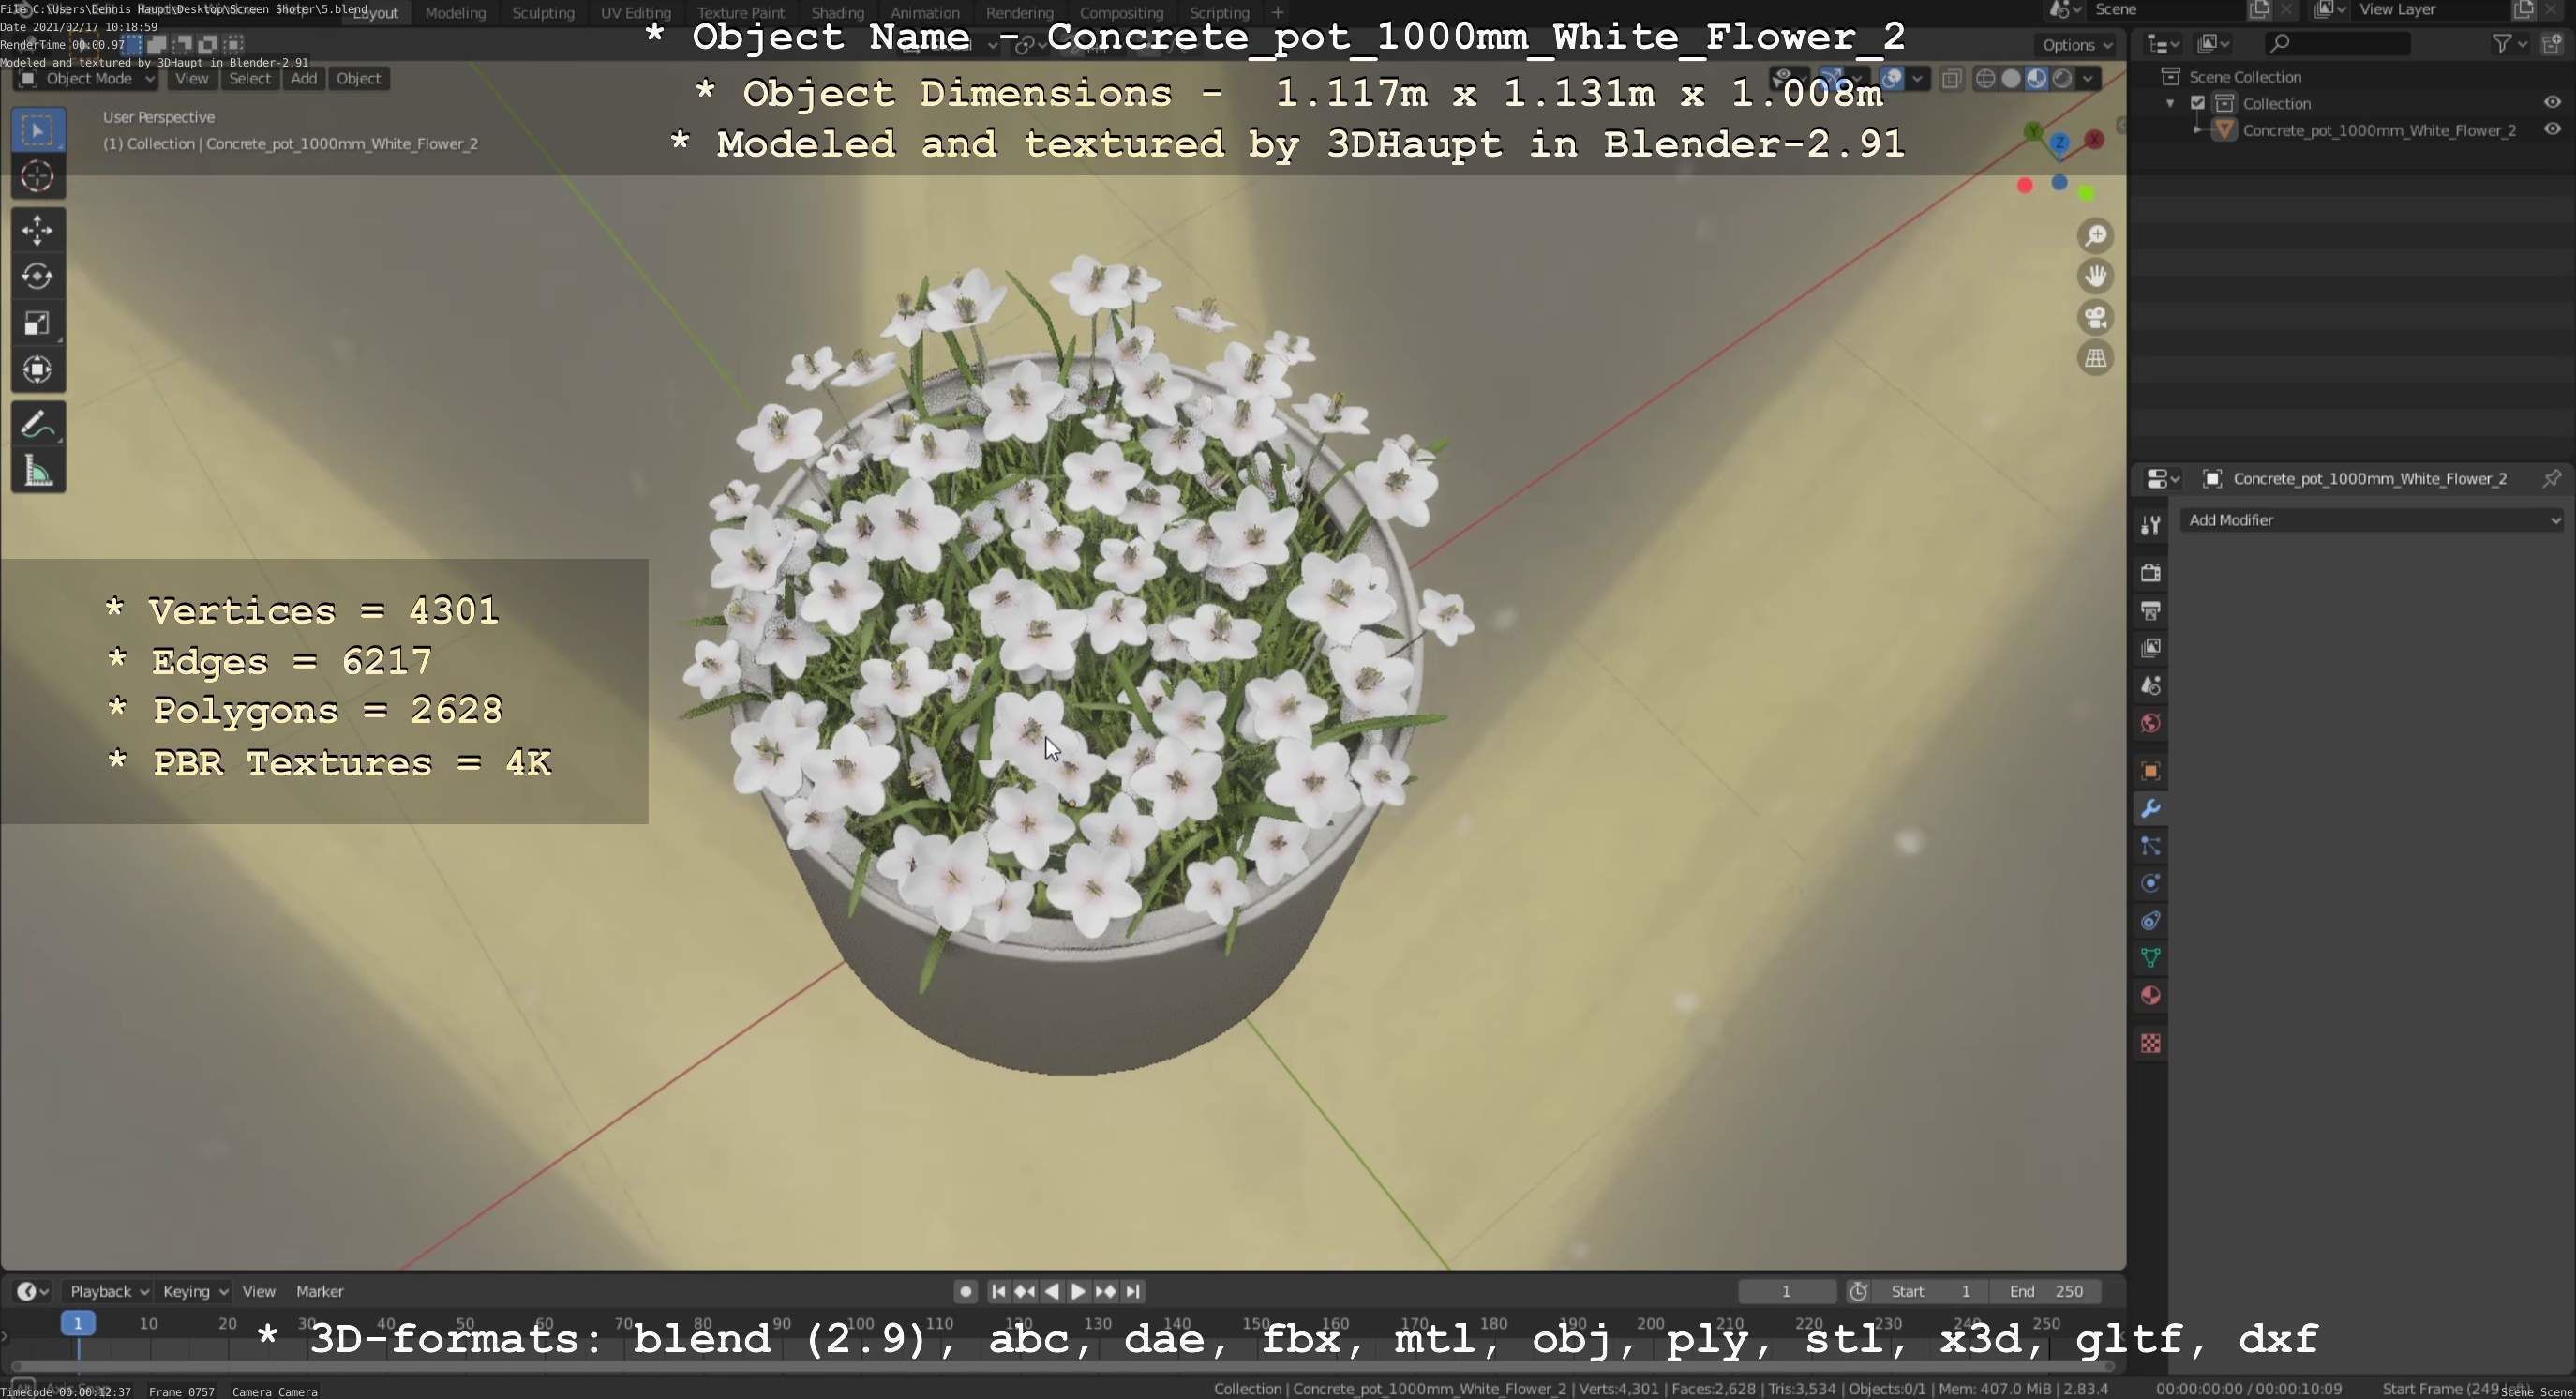
Task: Click the End frame 250 field
Action: [x=2045, y=1292]
